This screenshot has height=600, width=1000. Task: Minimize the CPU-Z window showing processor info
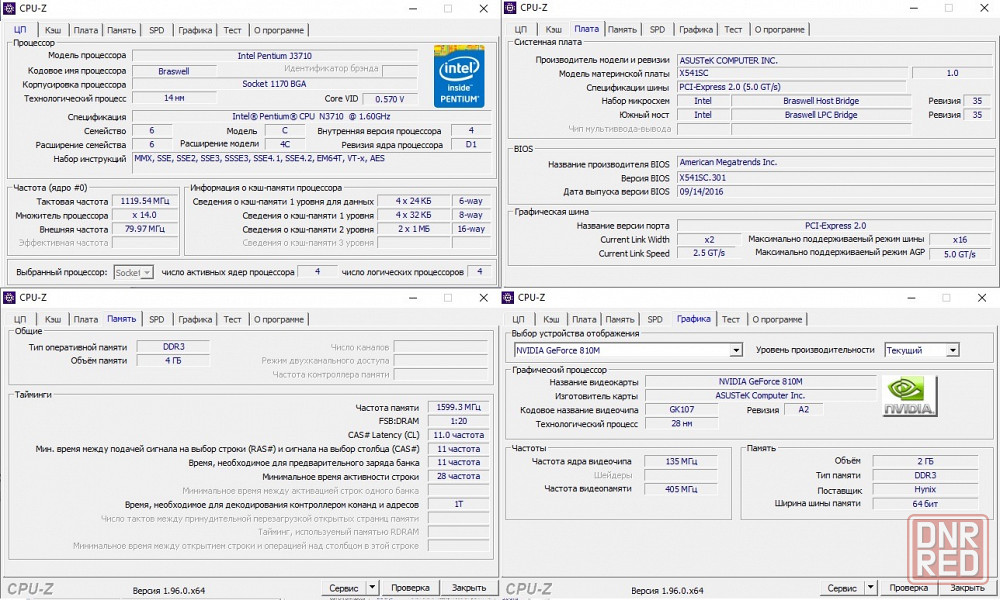click(413, 9)
